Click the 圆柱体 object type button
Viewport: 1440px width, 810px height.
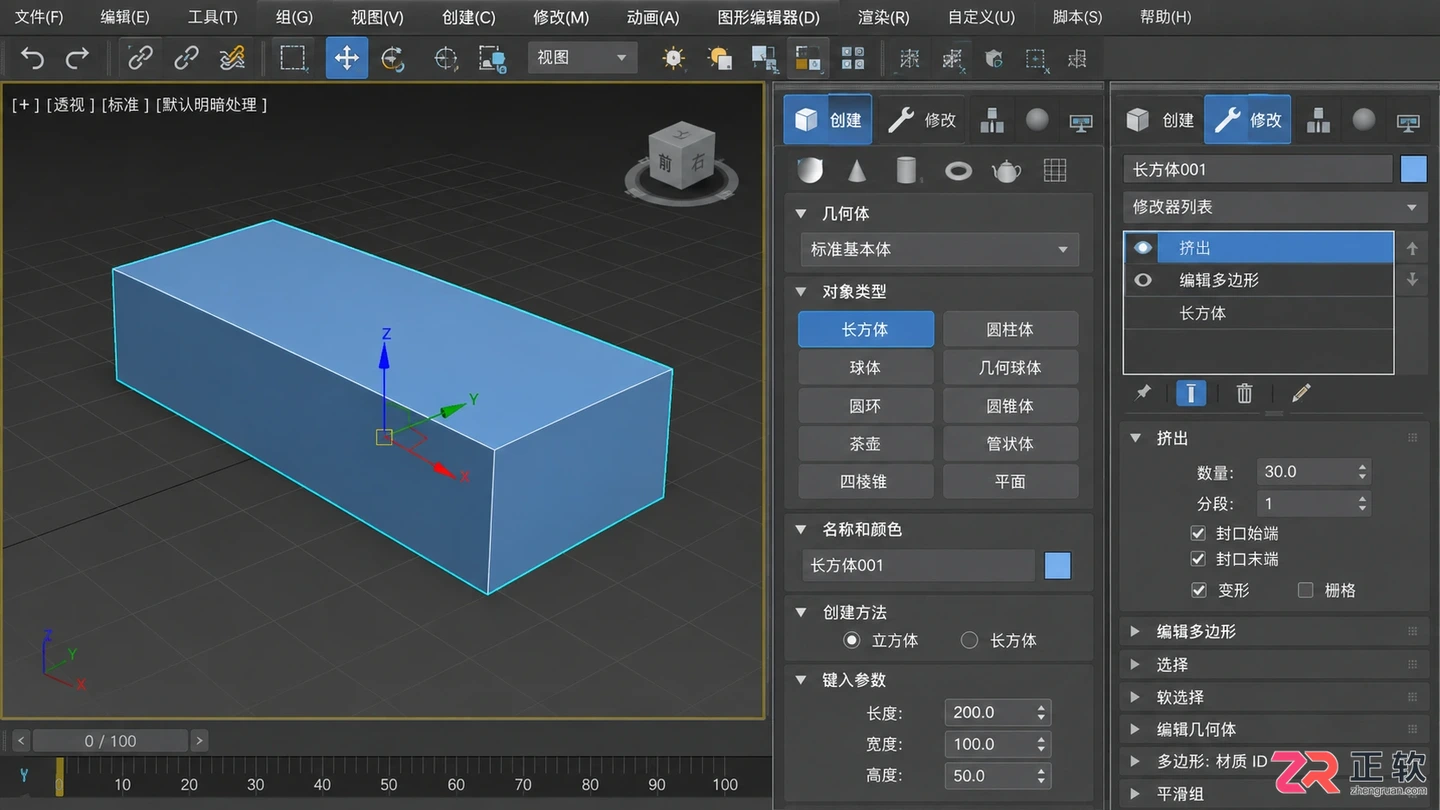(x=1010, y=329)
